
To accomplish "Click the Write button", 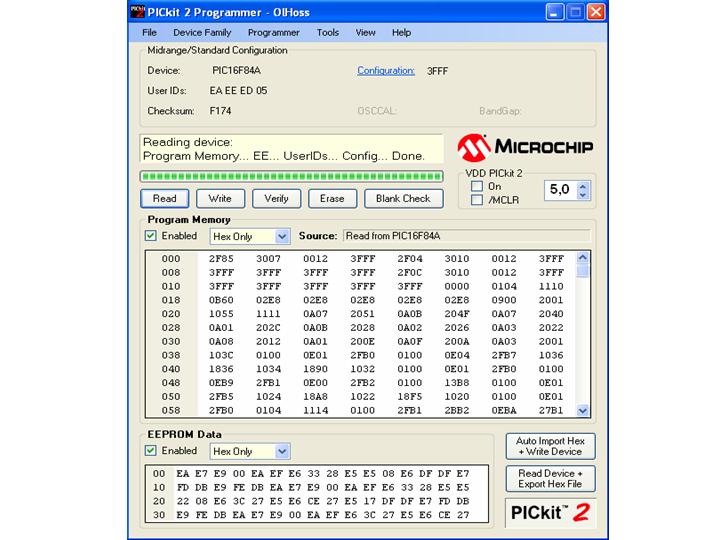I will [220, 198].
